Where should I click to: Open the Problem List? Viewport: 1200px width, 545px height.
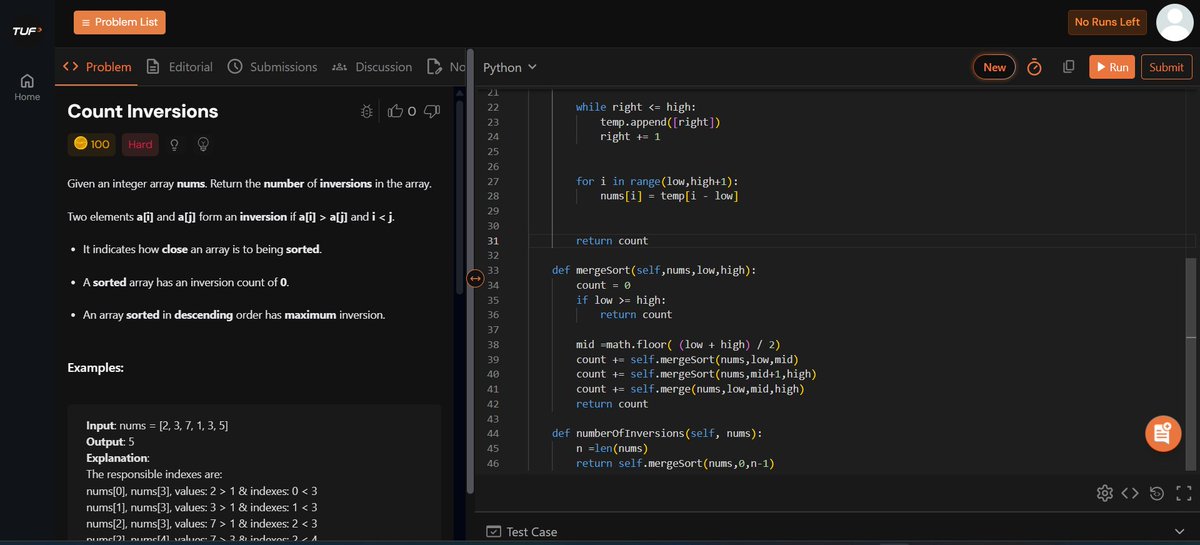pos(120,22)
